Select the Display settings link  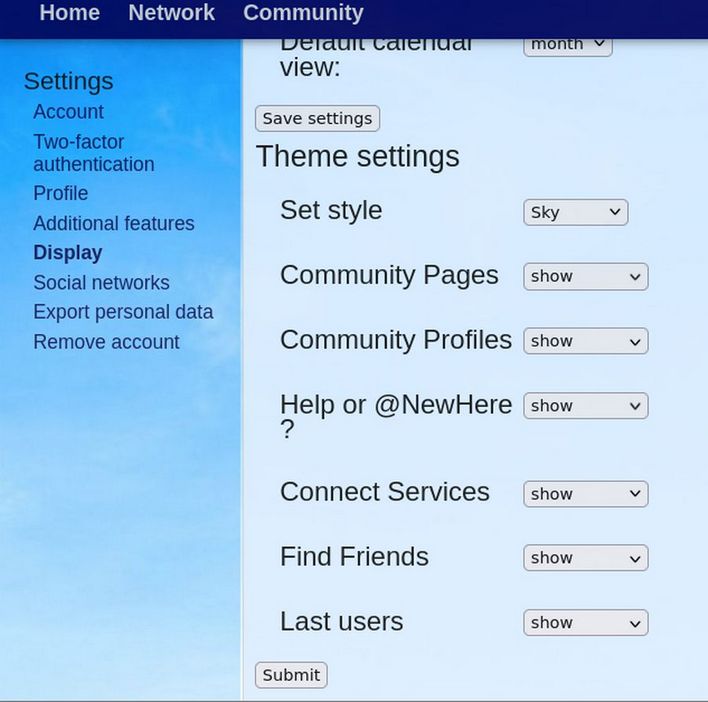(x=67, y=253)
